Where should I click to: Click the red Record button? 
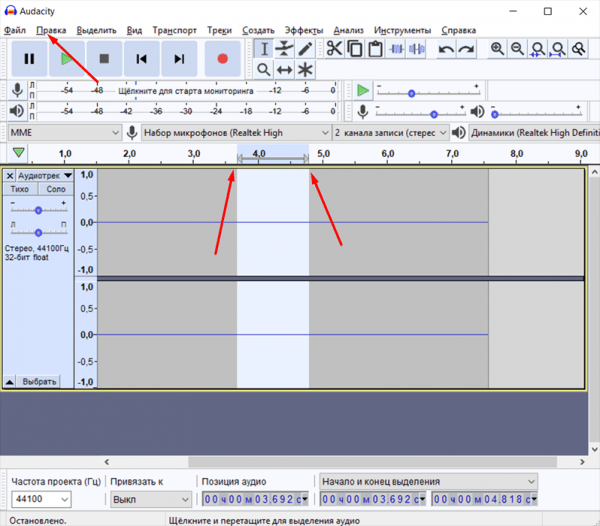coord(223,59)
